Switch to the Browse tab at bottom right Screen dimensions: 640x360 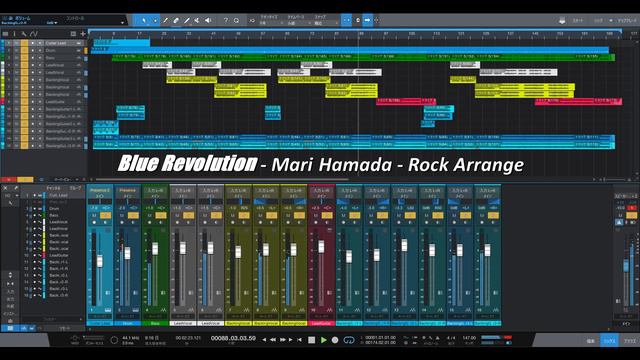(x=629, y=340)
